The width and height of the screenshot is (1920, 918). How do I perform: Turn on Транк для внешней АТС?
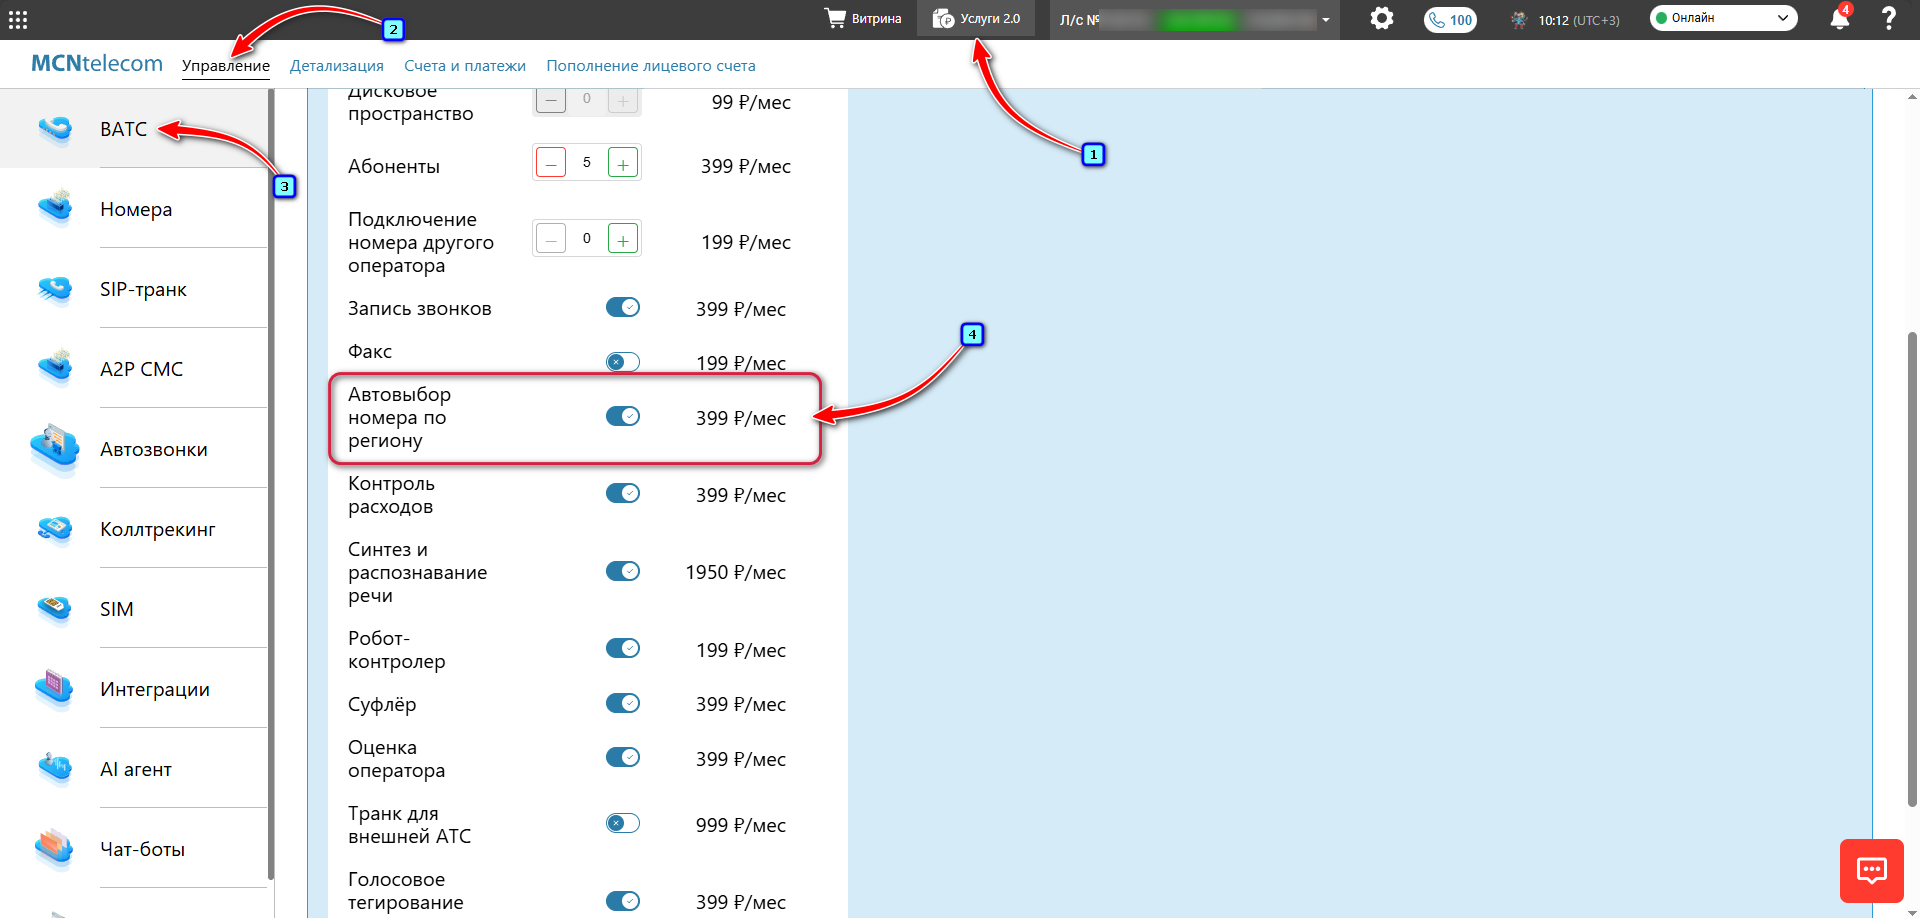622,823
